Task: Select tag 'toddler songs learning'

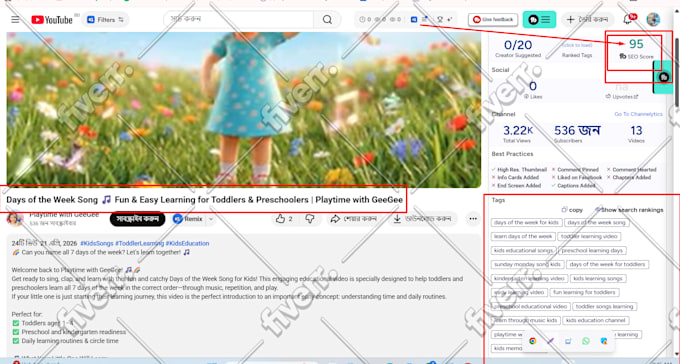Action: [604, 306]
